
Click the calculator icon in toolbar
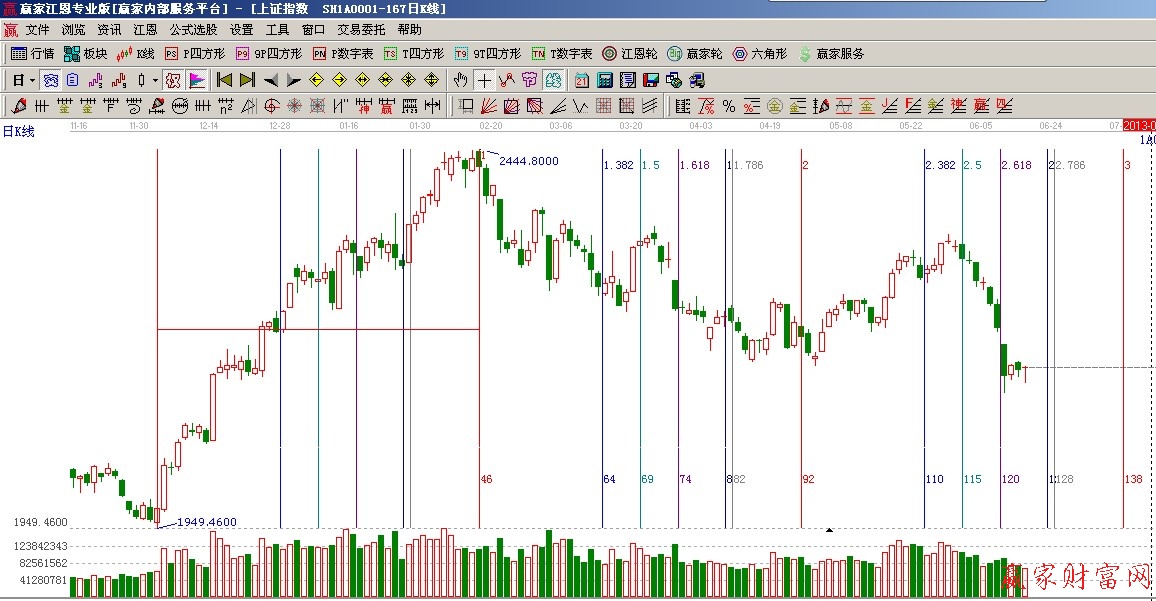coord(606,80)
